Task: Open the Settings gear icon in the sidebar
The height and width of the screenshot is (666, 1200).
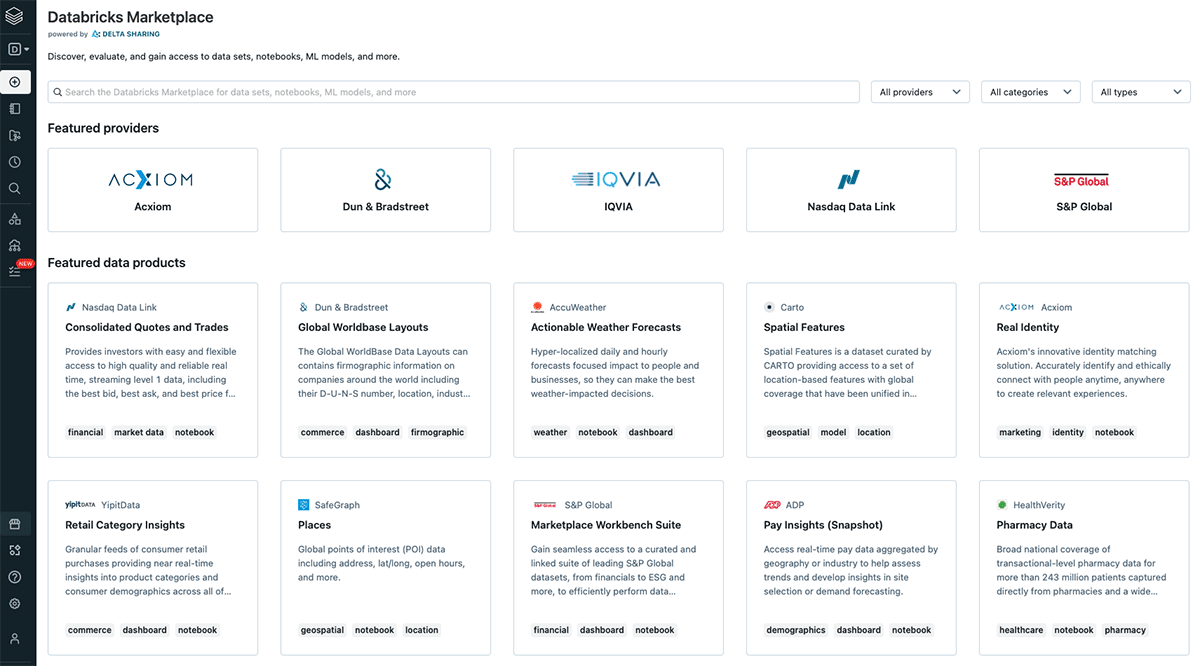Action: point(15,604)
